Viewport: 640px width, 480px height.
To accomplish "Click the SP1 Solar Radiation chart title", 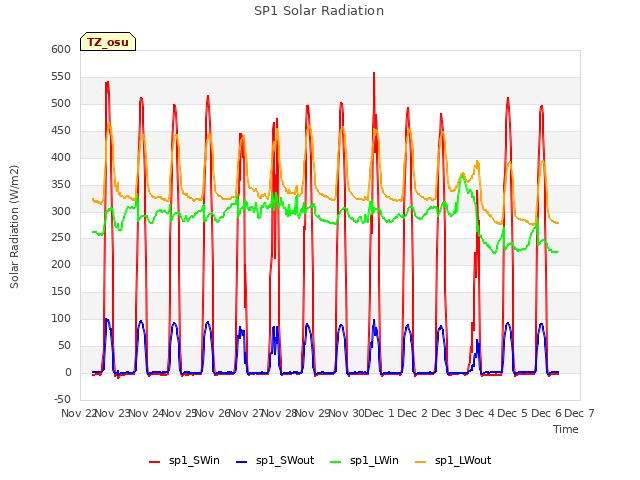I will coord(319,11).
